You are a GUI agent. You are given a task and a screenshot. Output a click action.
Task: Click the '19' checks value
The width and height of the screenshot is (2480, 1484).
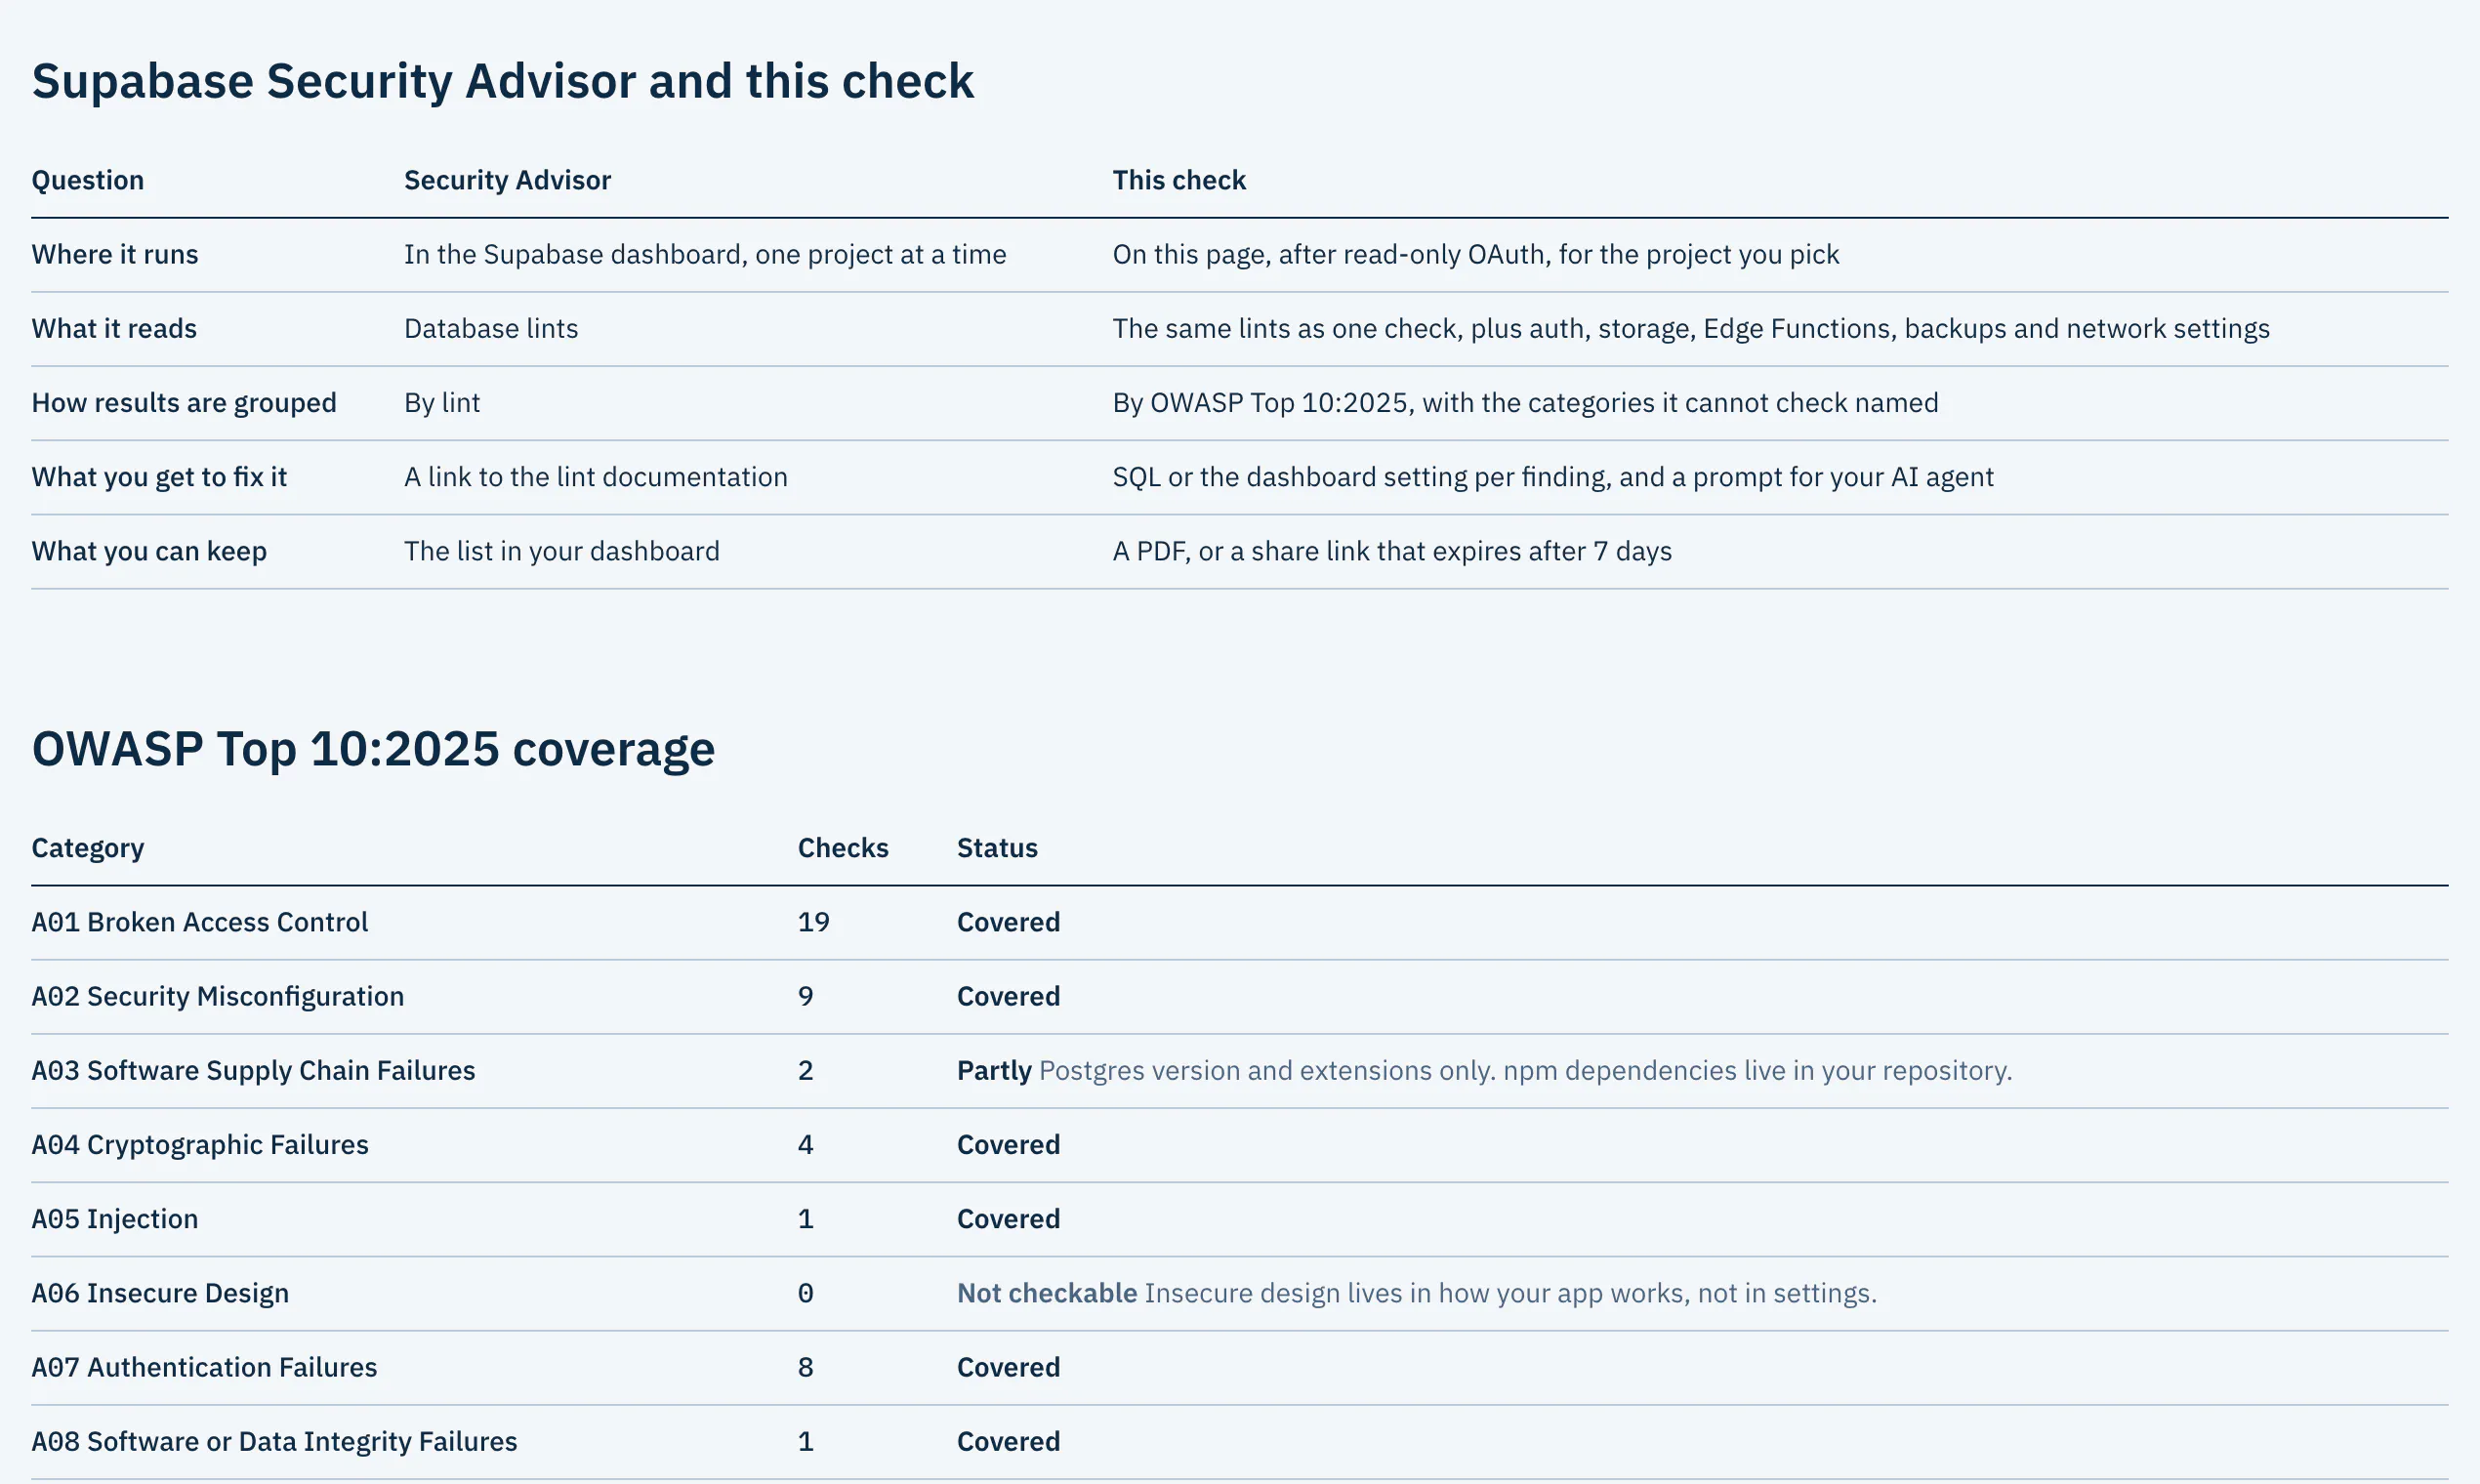(x=813, y=922)
